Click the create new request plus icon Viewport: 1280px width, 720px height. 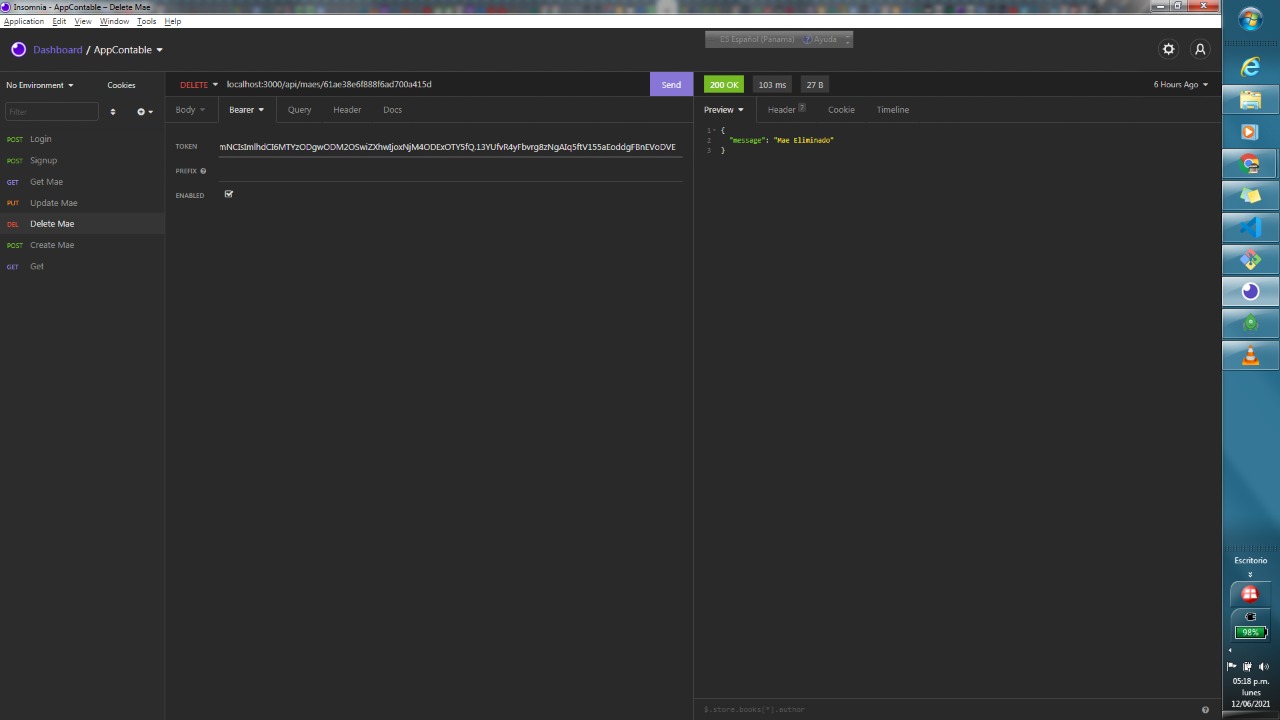(141, 111)
